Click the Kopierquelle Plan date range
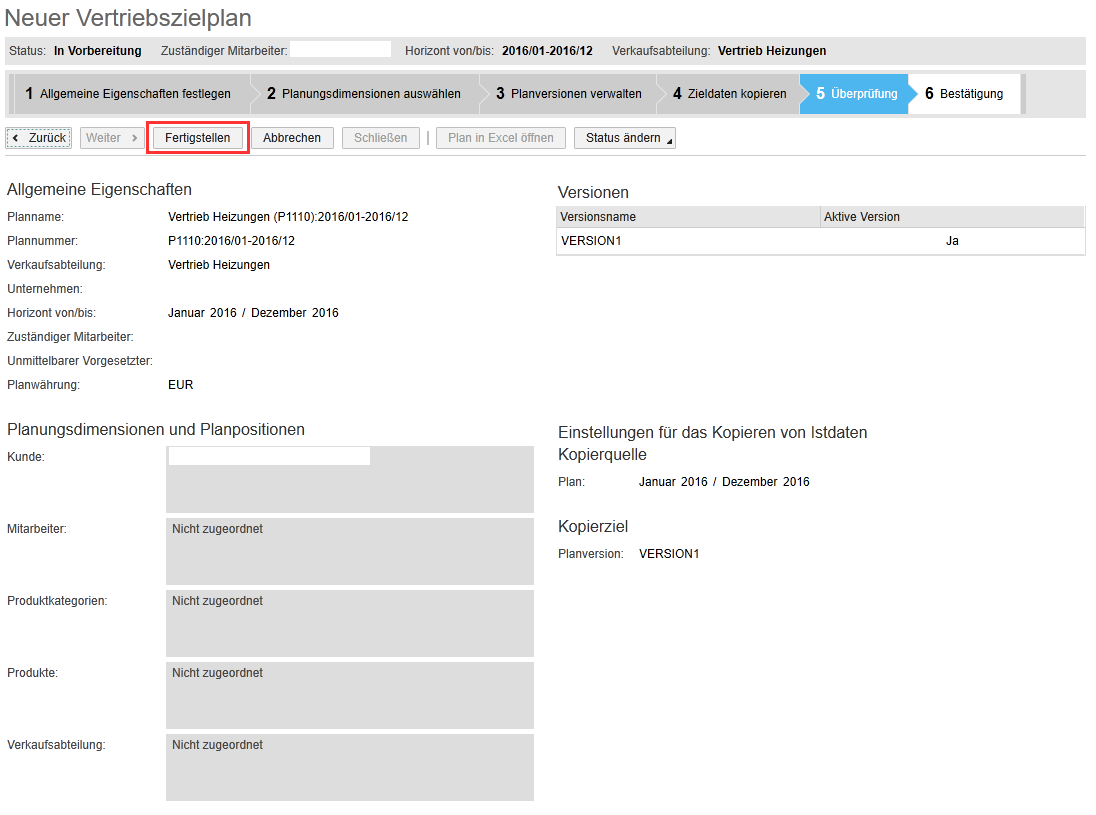This screenshot has width=1096, height=815. click(724, 482)
